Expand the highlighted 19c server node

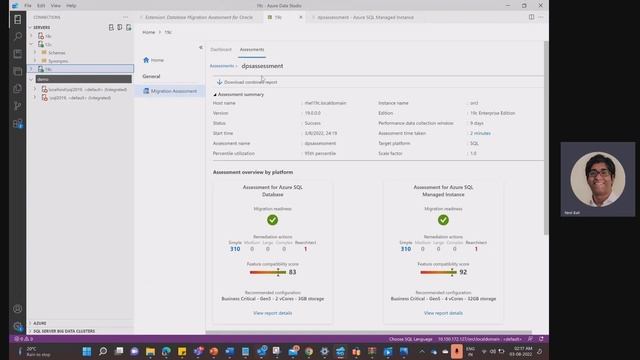[x=32, y=69]
